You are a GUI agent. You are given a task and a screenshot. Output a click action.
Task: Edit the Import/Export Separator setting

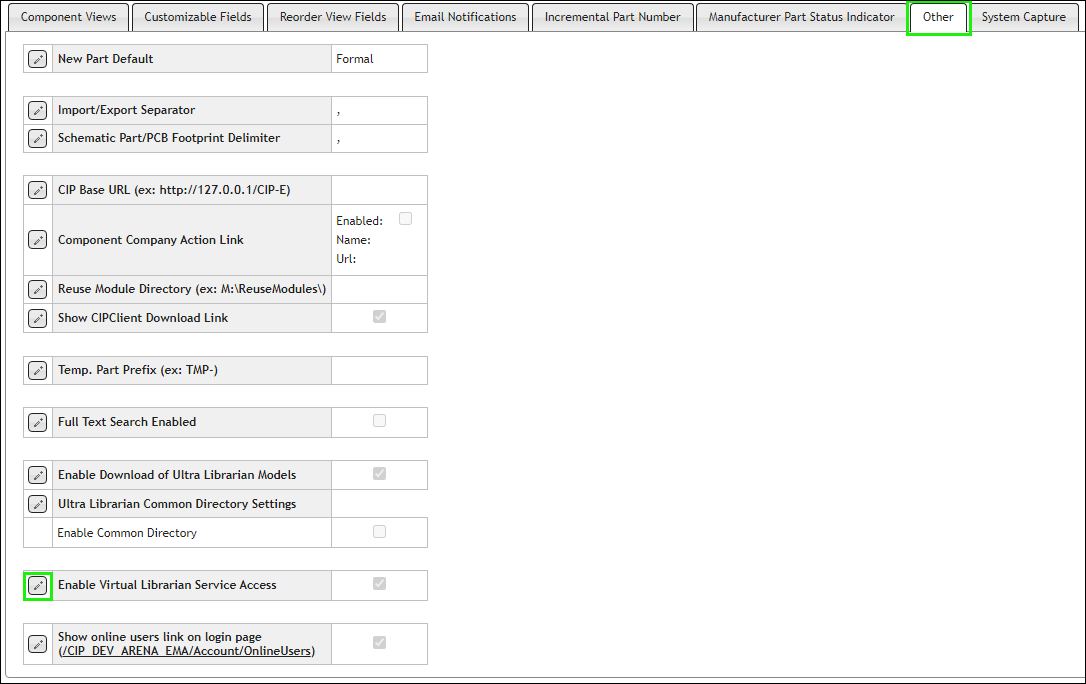(37, 110)
